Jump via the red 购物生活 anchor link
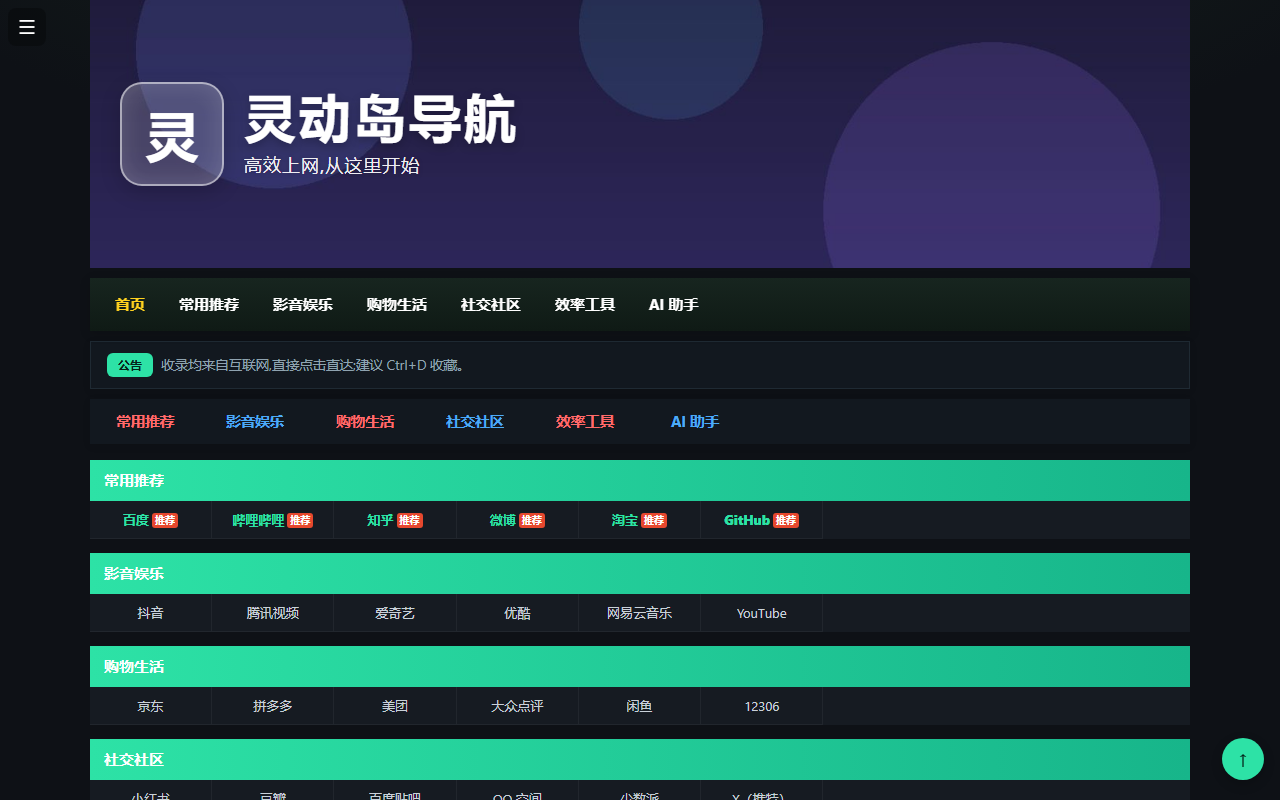This screenshot has width=1280, height=800. 365,422
